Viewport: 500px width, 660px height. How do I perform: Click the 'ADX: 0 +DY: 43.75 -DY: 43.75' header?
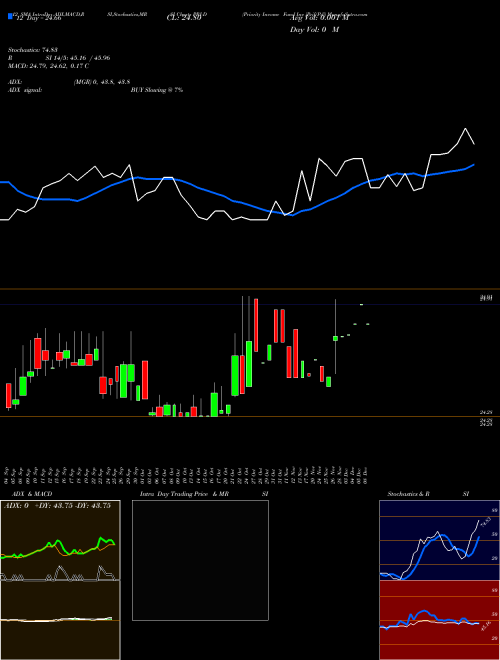[x=57, y=505]
